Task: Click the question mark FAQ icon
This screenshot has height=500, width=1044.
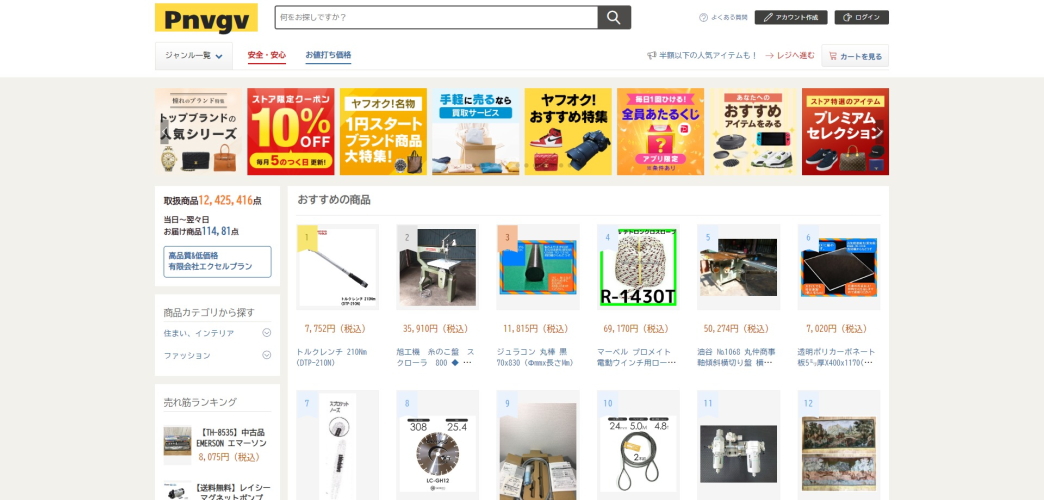Action: point(703,17)
